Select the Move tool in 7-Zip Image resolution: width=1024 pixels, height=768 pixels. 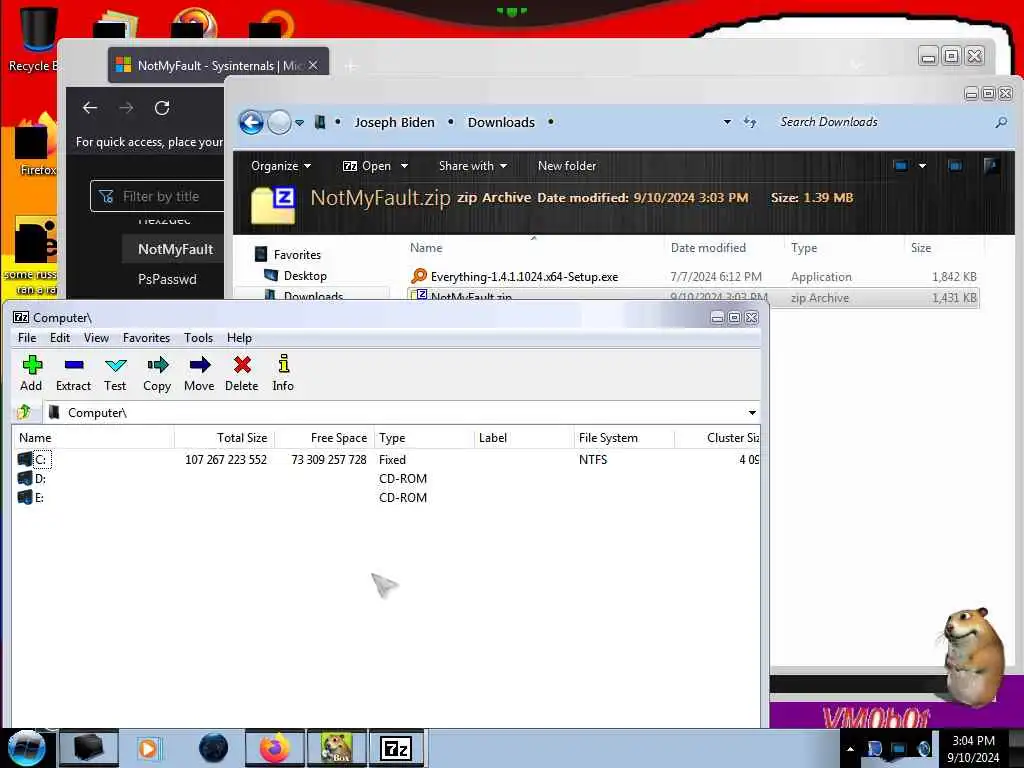click(199, 373)
